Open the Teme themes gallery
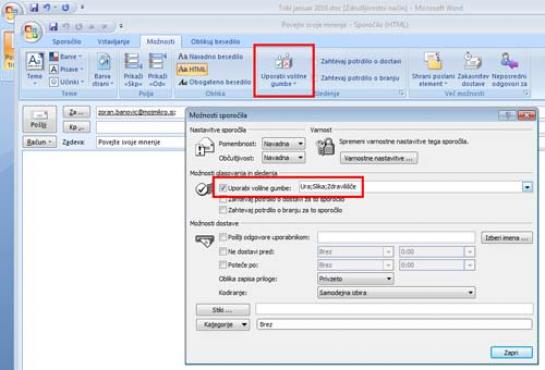Viewport: 545px width, 370px height. (x=35, y=68)
